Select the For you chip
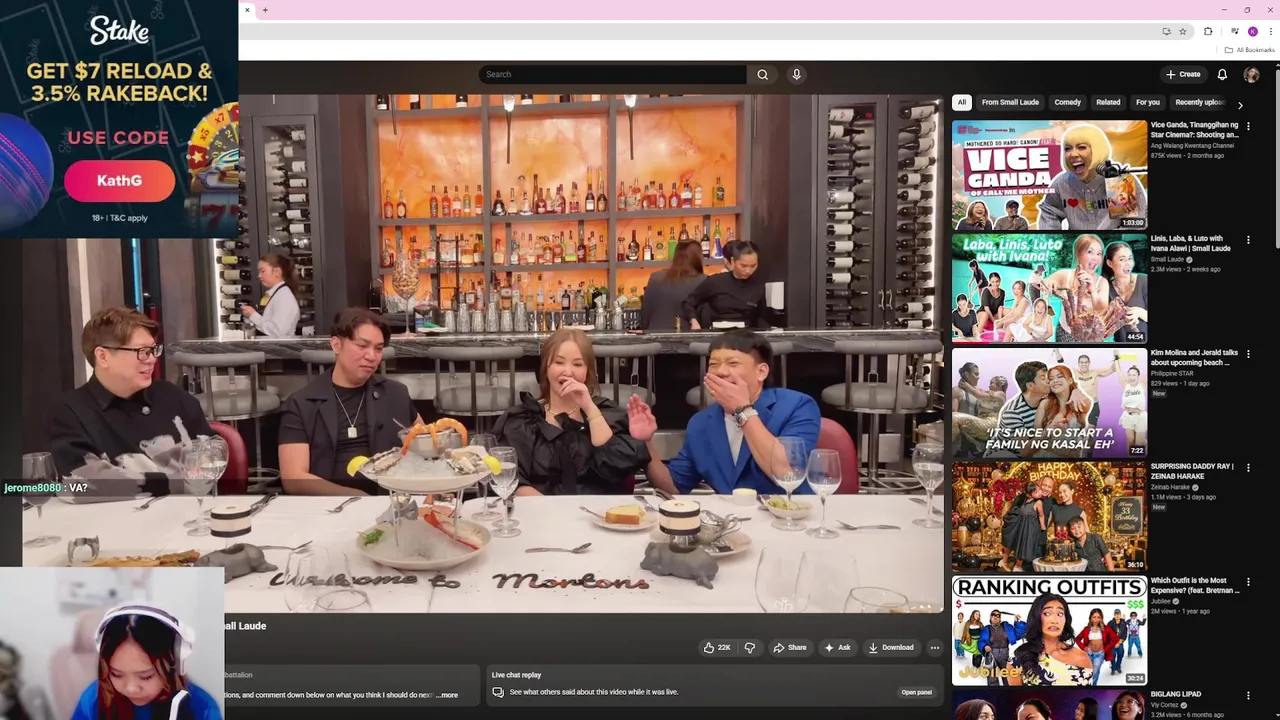The image size is (1280, 720). (1148, 102)
